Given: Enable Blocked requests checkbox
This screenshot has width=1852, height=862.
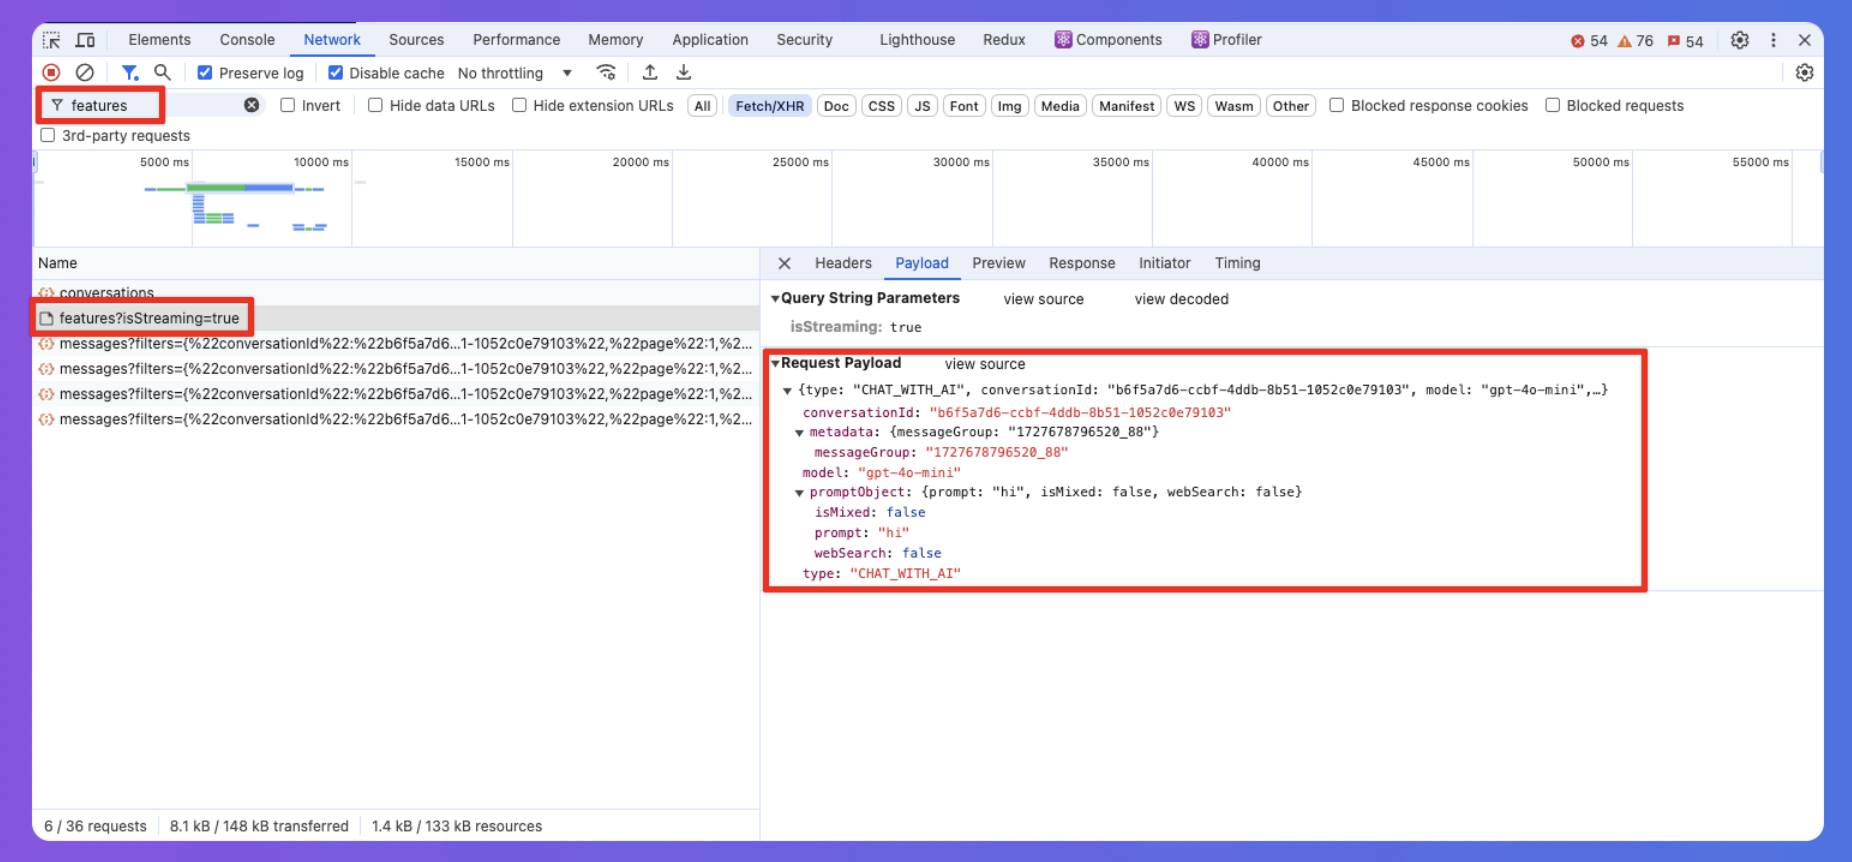Looking at the screenshot, I should [x=1552, y=105].
